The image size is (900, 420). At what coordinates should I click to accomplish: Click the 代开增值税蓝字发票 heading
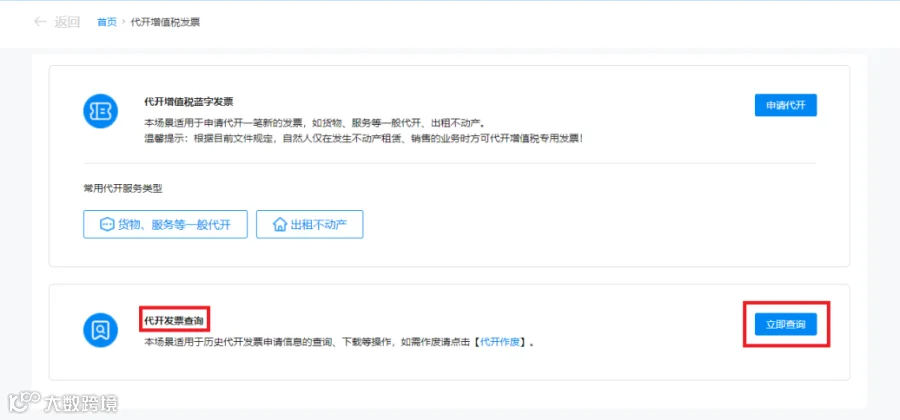189,102
